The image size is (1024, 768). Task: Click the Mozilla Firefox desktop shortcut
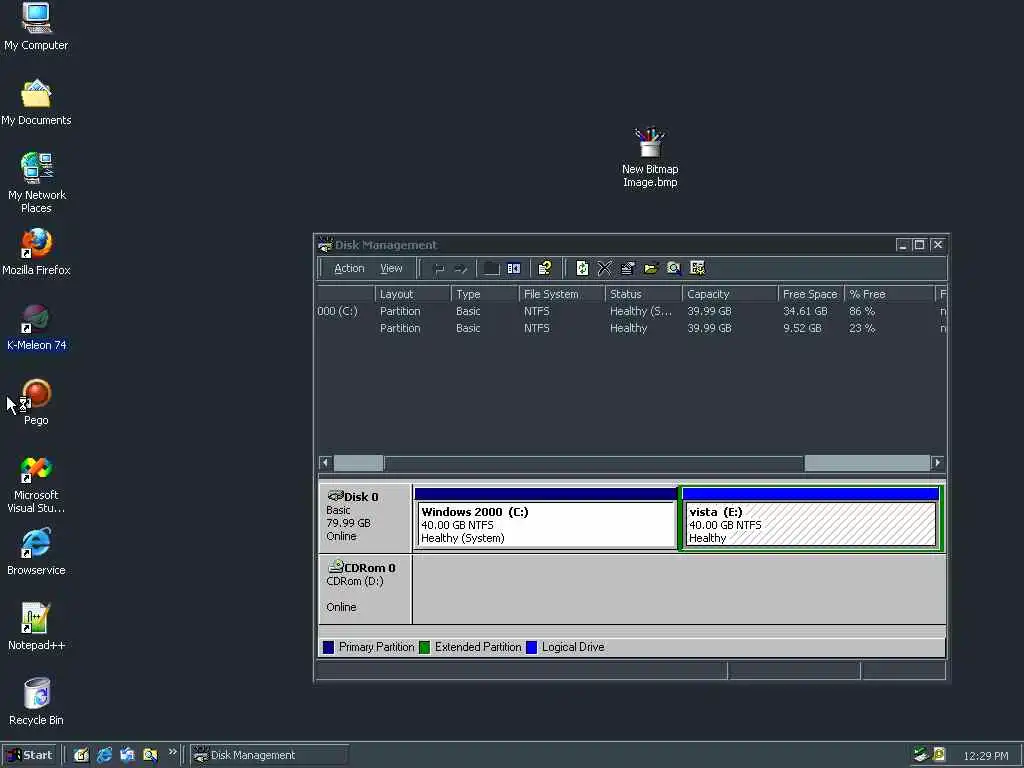(x=36, y=252)
